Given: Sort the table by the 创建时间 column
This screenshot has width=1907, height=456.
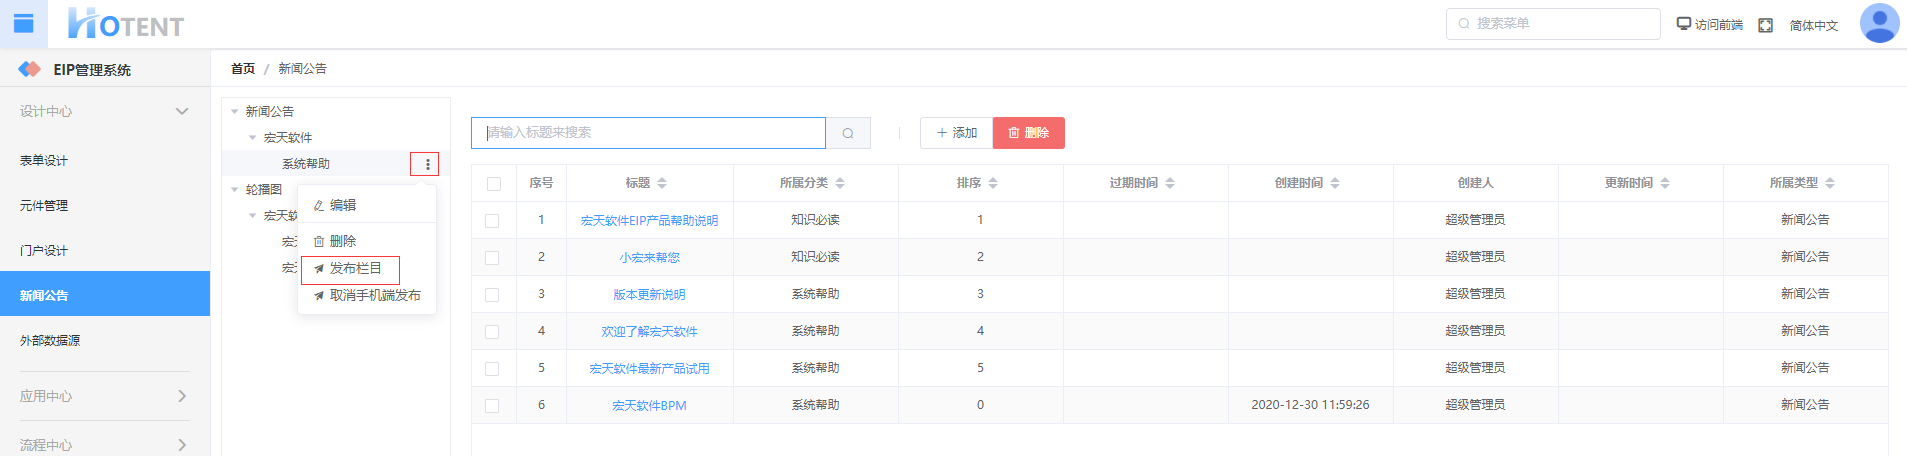Looking at the screenshot, I should (x=1335, y=183).
